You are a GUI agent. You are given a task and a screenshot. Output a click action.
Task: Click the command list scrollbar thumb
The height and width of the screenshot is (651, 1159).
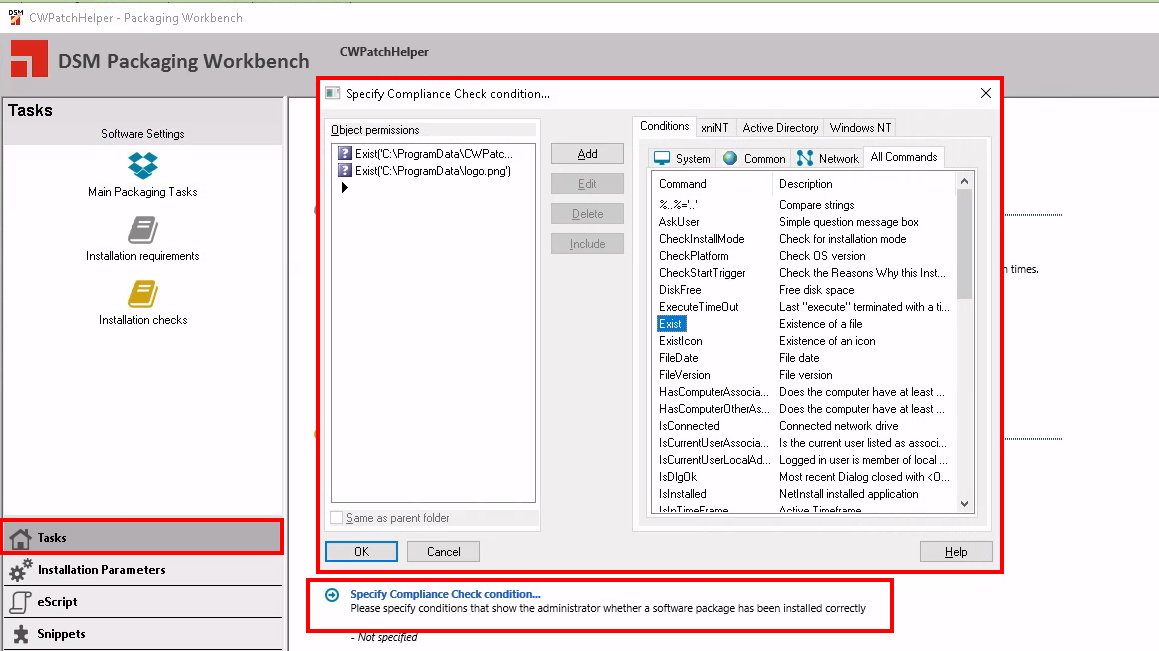(964, 244)
